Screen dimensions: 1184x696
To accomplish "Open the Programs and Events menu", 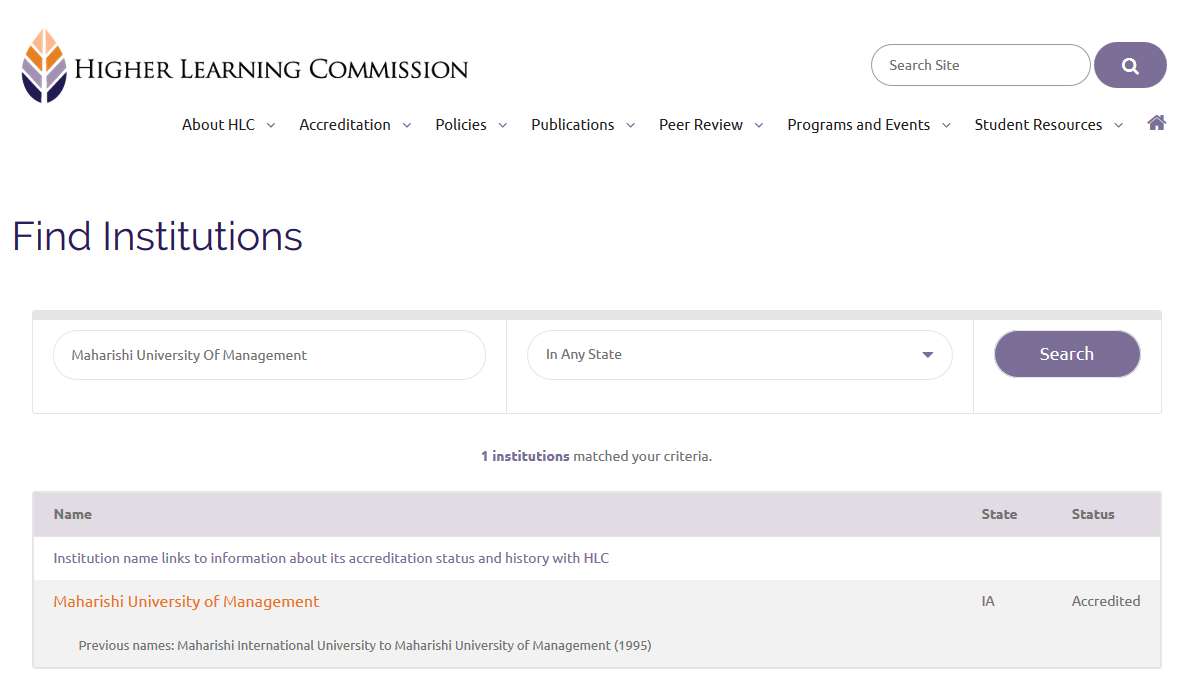I will (x=859, y=125).
